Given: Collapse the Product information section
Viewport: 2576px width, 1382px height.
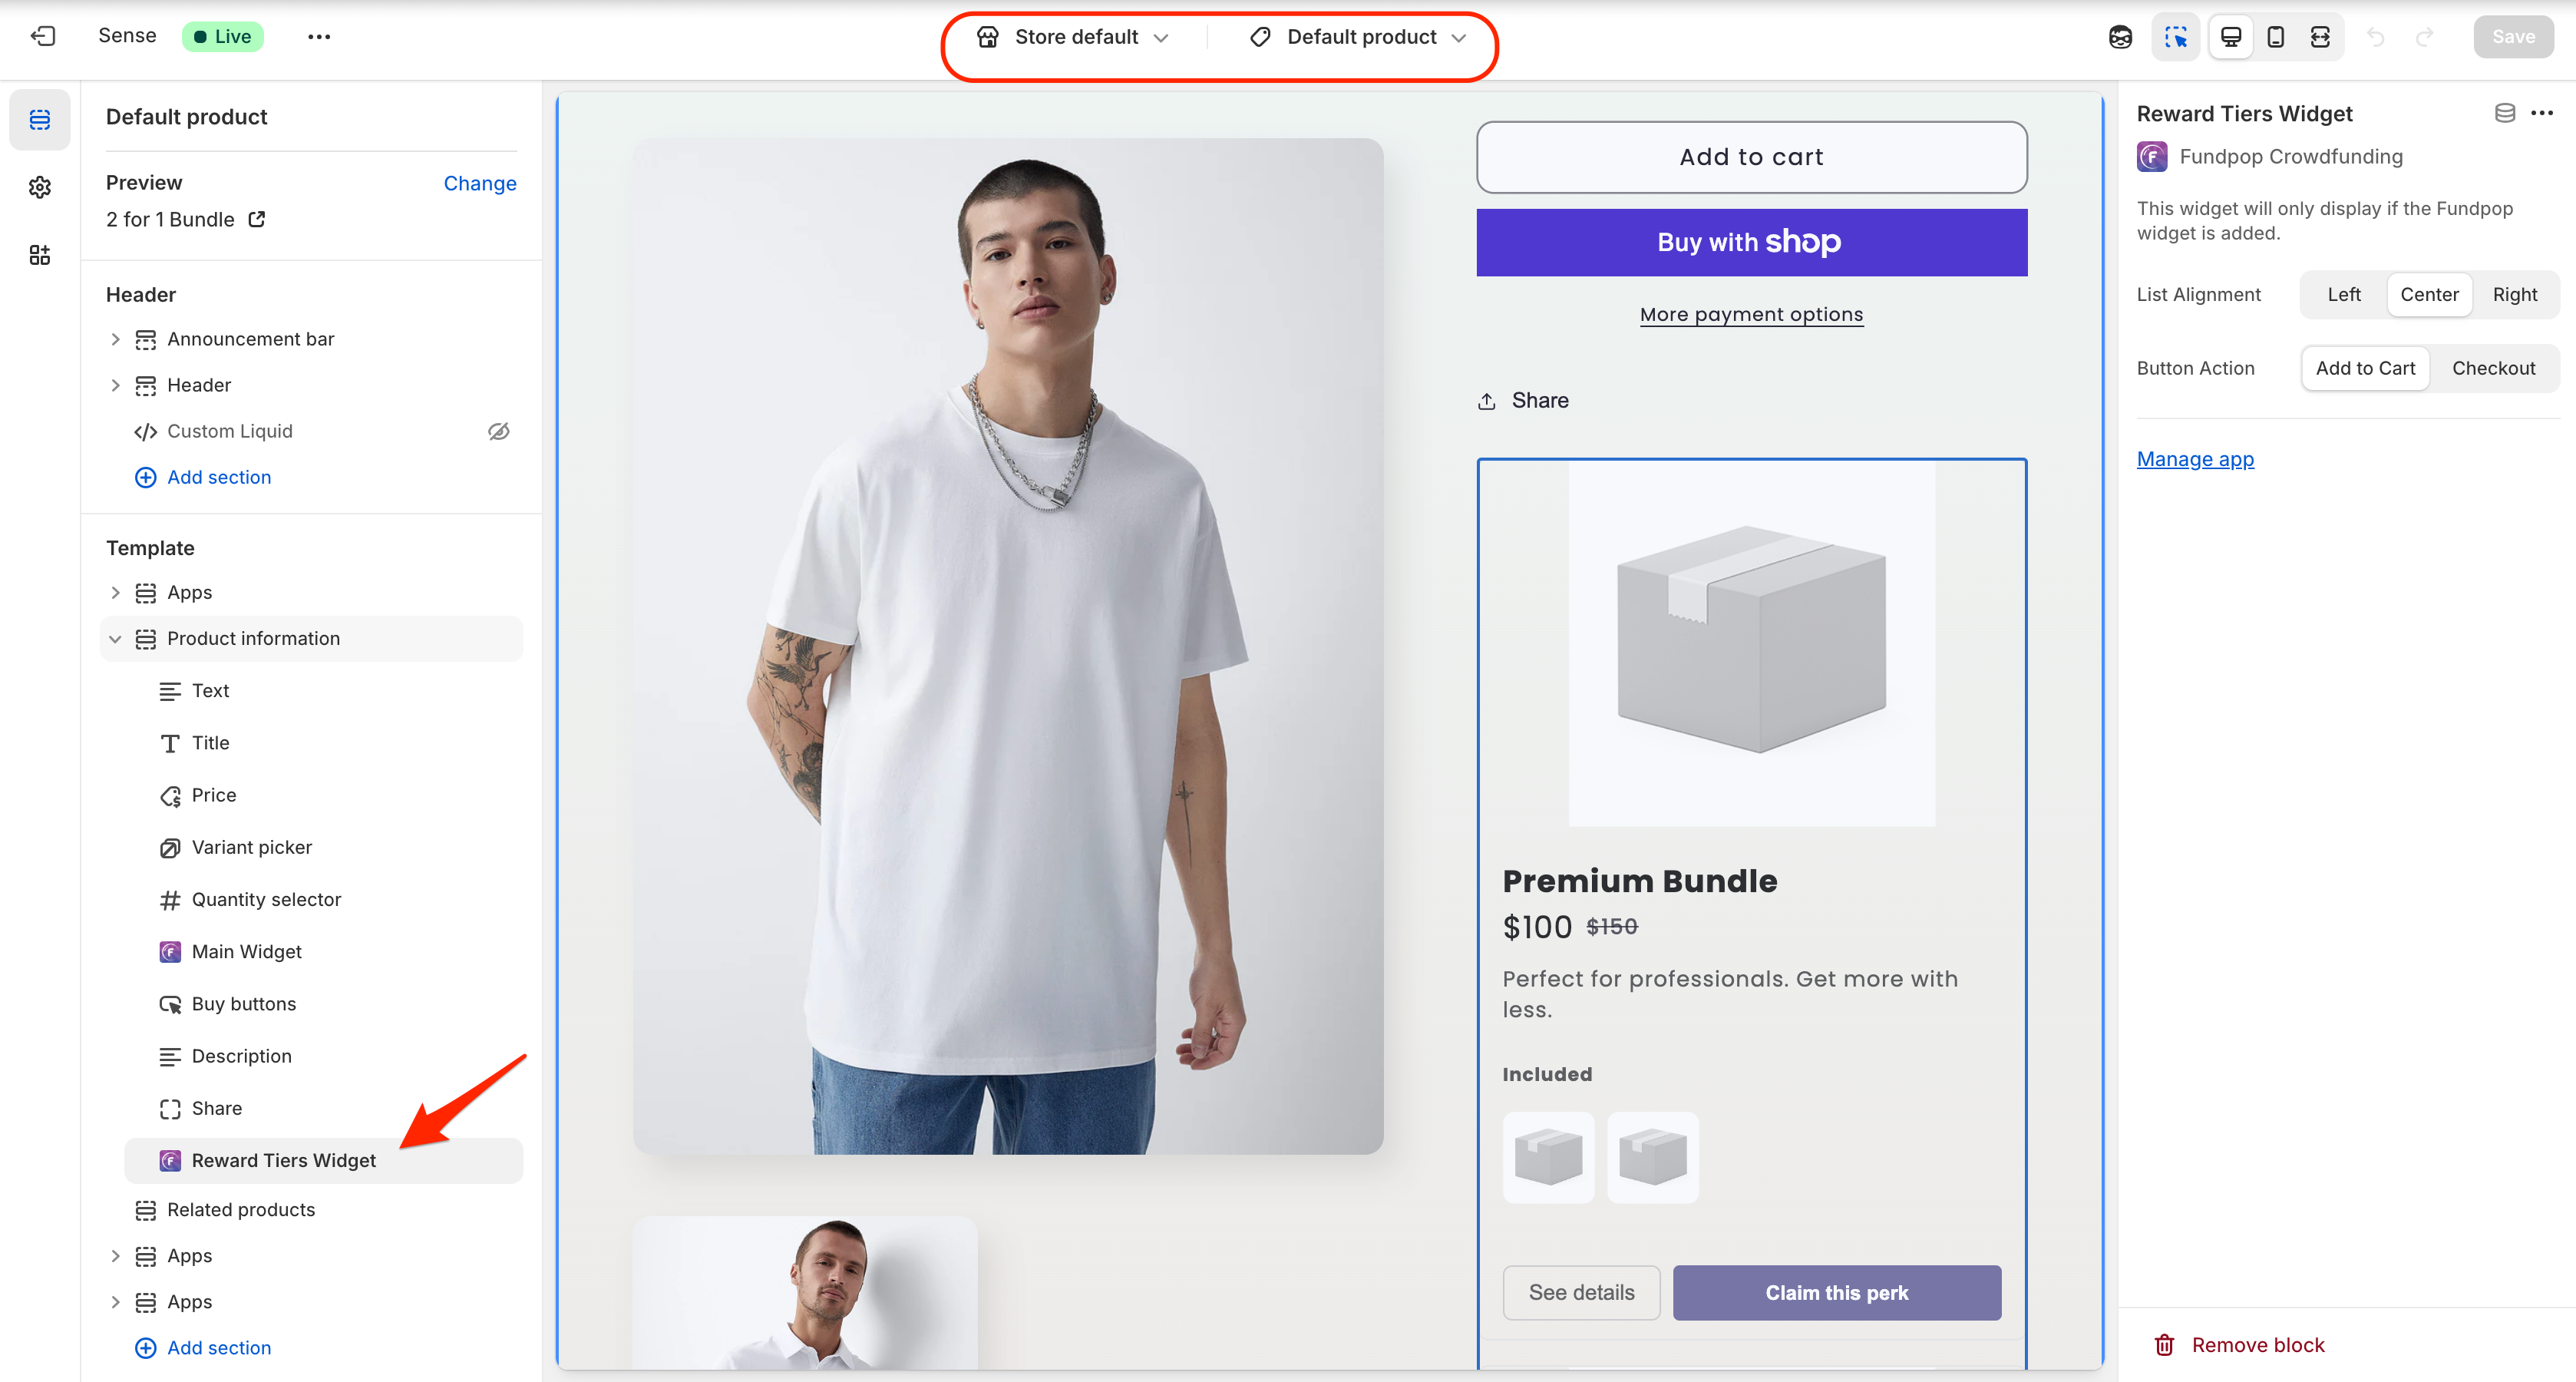Looking at the screenshot, I should click(115, 638).
